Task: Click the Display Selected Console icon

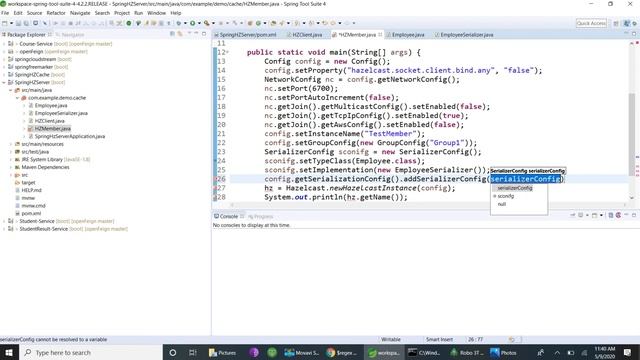Action: (x=580, y=215)
